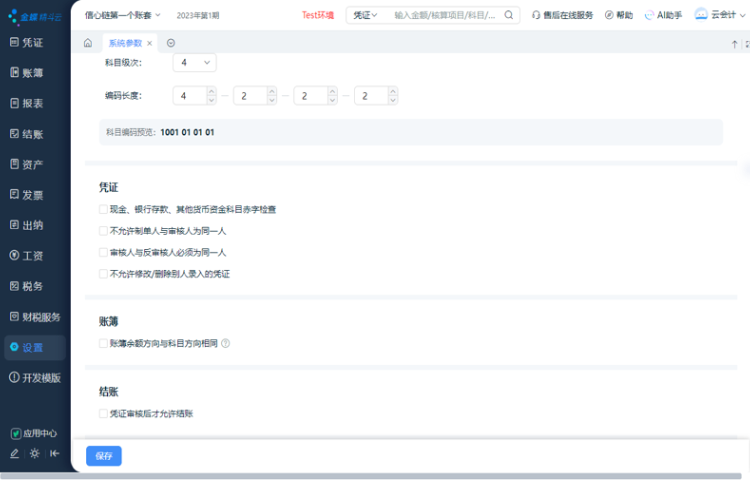The height and width of the screenshot is (480, 750).
Task: Check 账簿余额方向与科目方向相同 option
Action: (x=104, y=343)
